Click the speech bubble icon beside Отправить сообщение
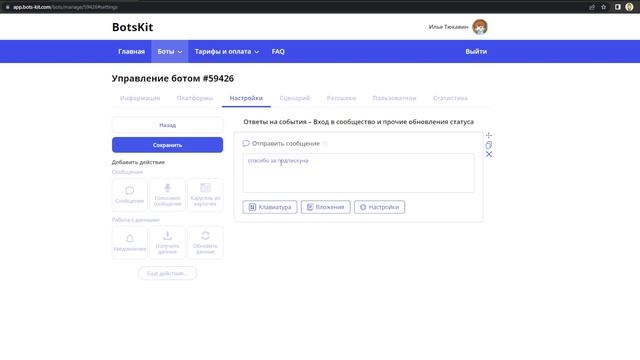640x360 pixels. (246, 143)
